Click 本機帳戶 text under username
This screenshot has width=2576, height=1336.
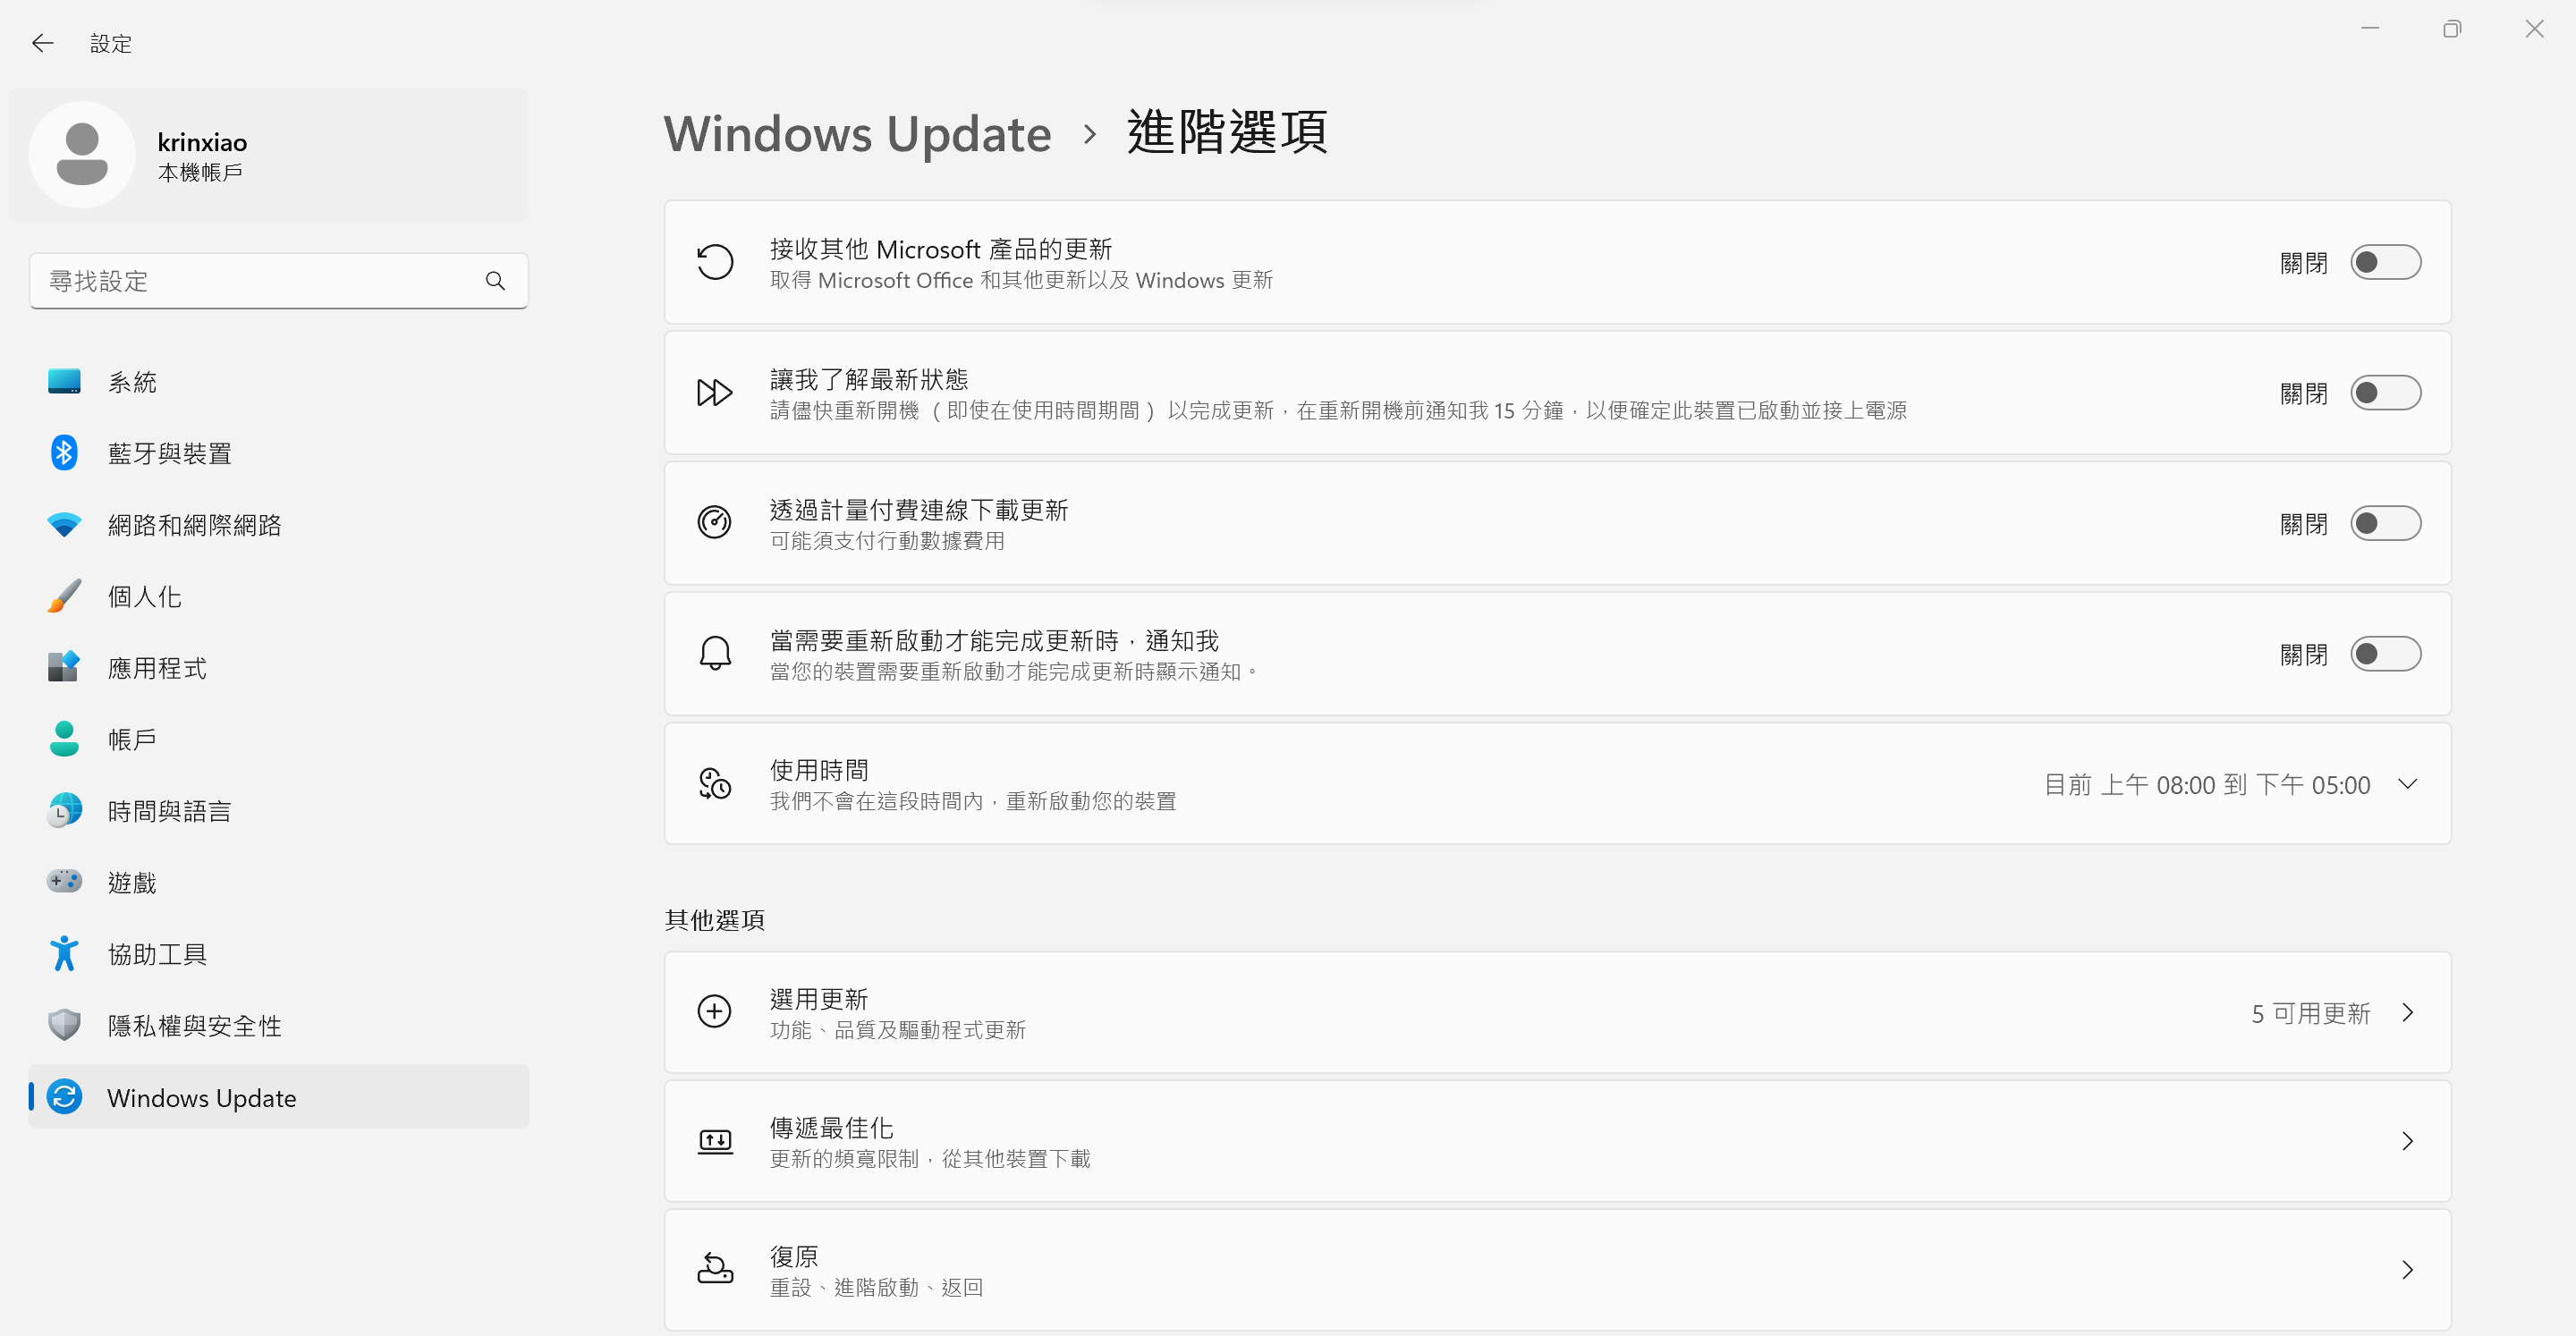tap(200, 172)
